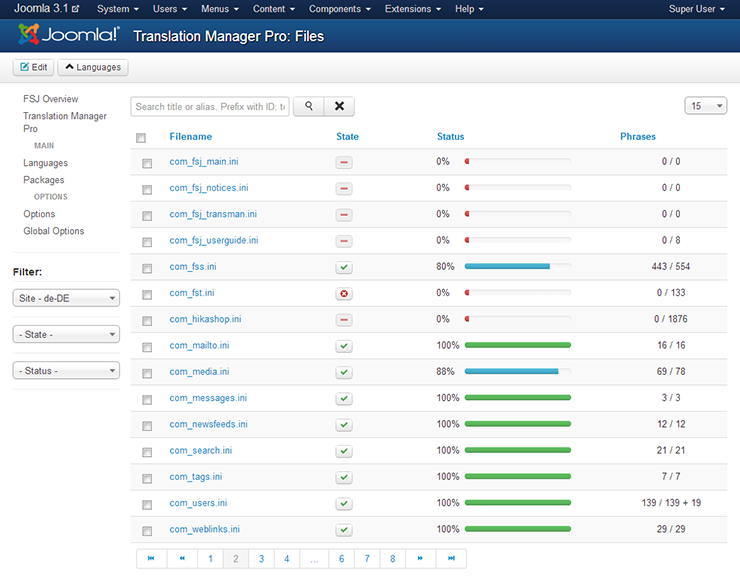Open Packages in sidebar
The image size is (740, 587).
[43, 180]
